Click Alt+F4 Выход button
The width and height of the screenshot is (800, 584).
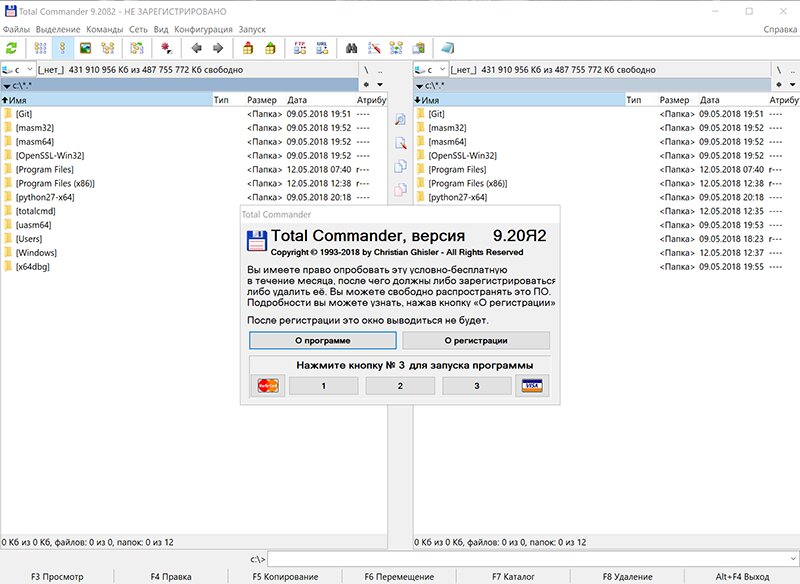point(742,576)
